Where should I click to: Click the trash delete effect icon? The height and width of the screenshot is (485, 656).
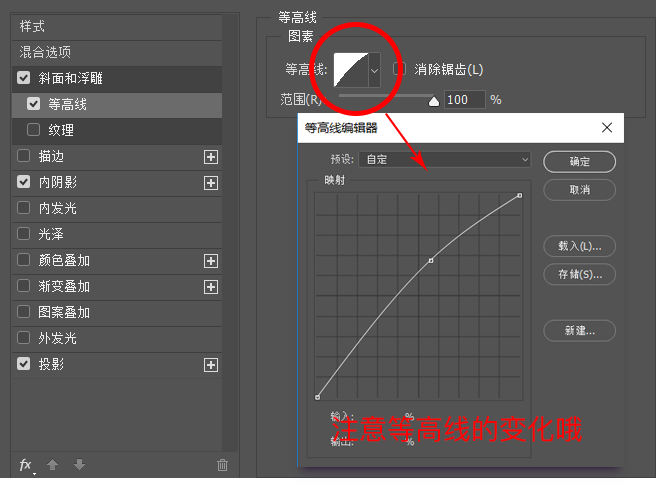(x=223, y=465)
